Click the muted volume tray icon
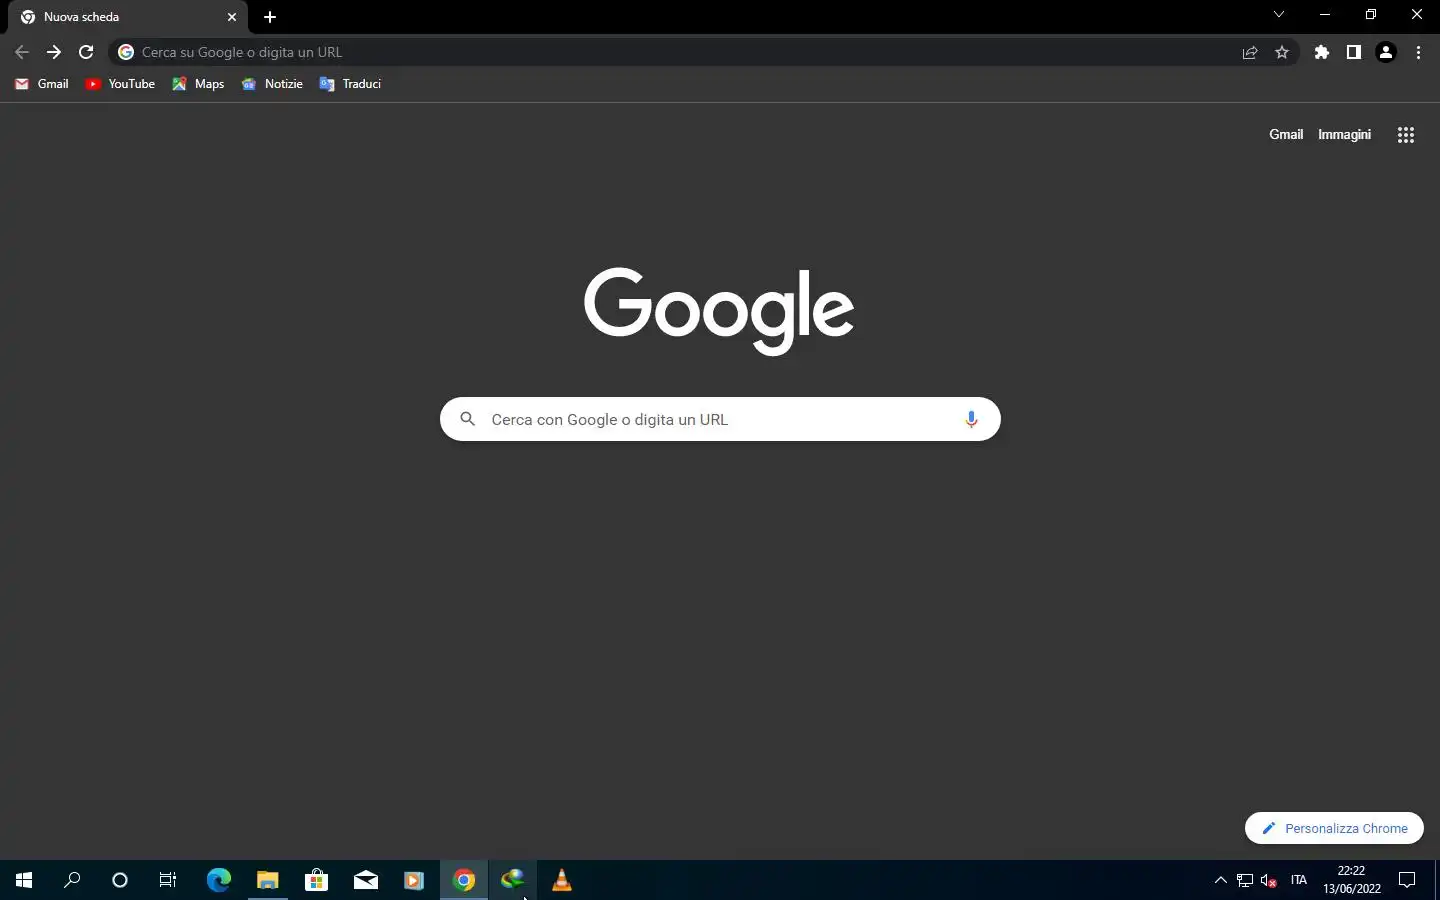Image resolution: width=1440 pixels, height=900 pixels. (1269, 880)
